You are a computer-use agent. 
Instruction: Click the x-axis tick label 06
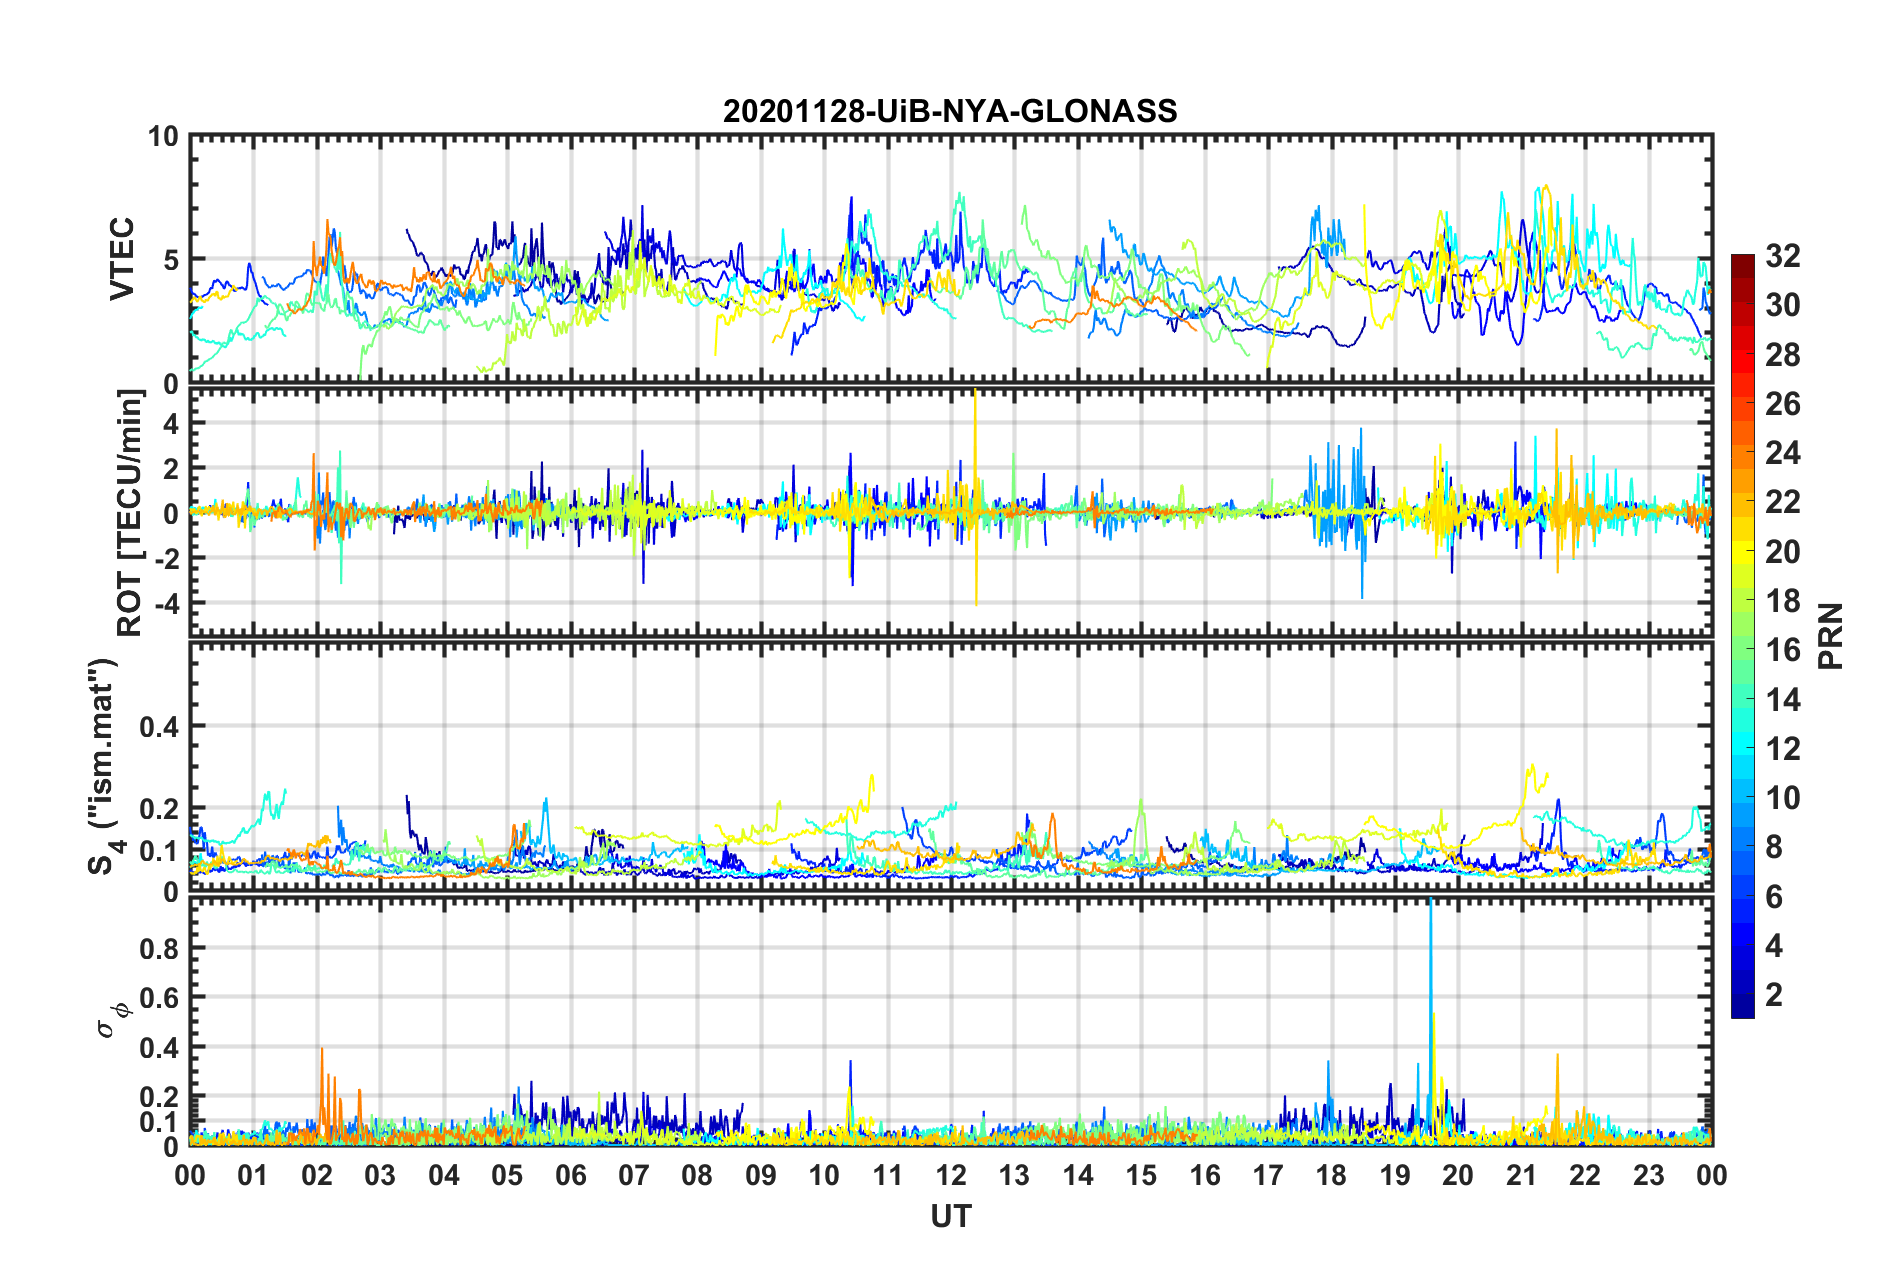coord(570,1175)
